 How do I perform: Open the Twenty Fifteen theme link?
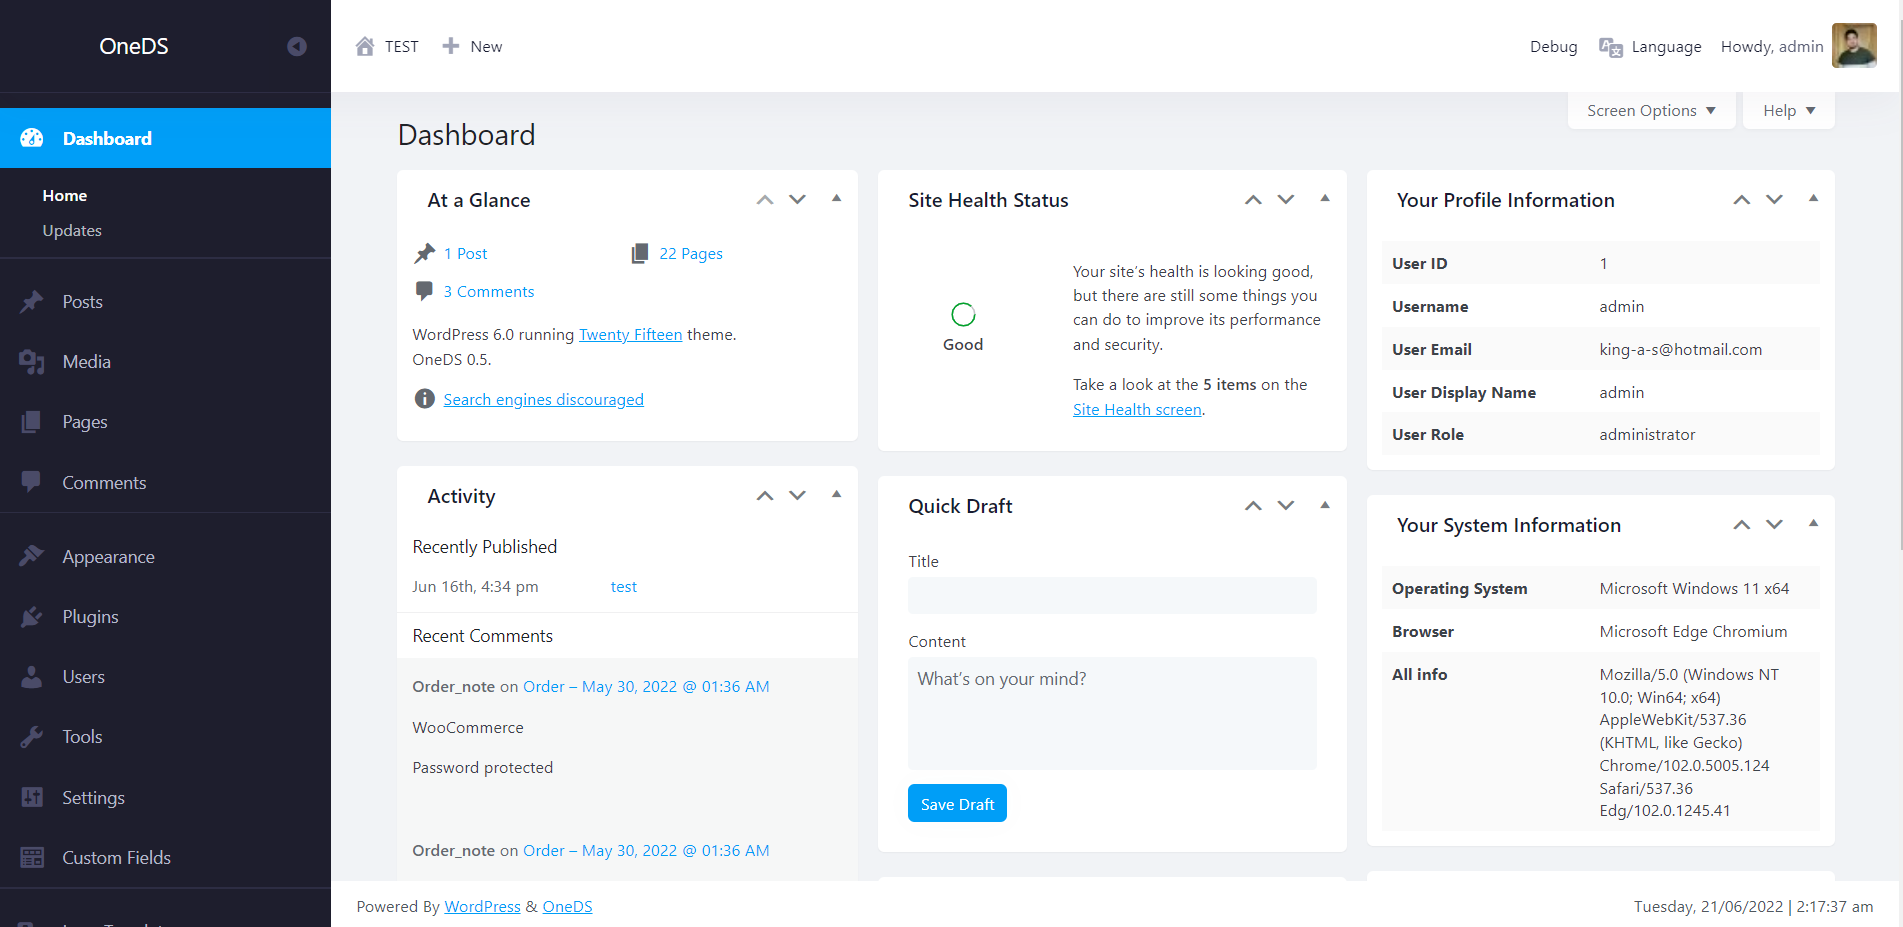630,335
